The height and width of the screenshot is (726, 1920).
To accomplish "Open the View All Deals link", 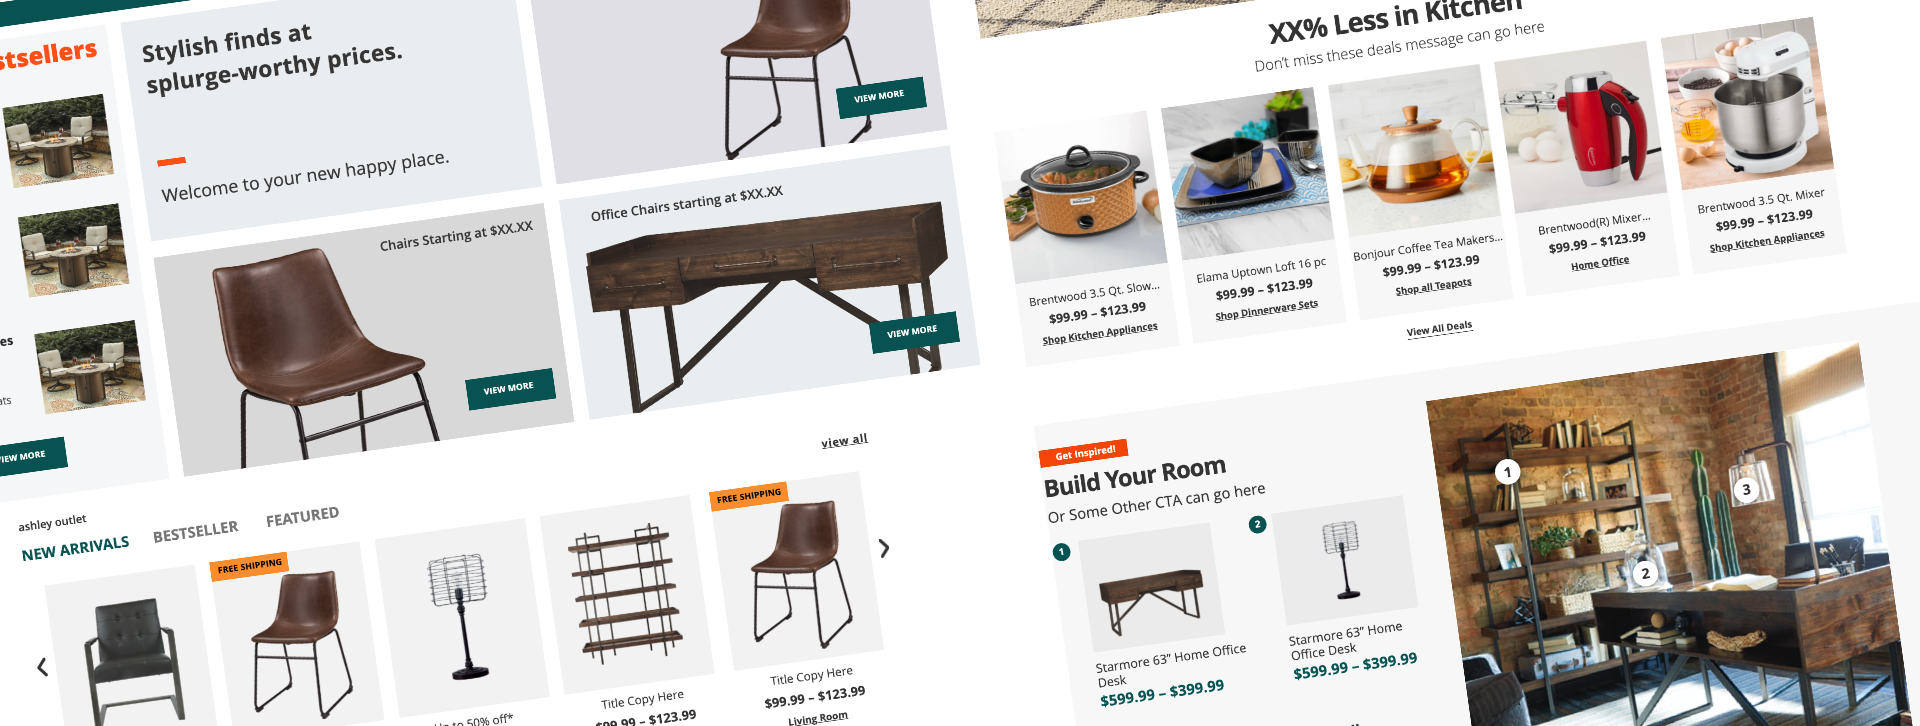I will coord(1439,329).
